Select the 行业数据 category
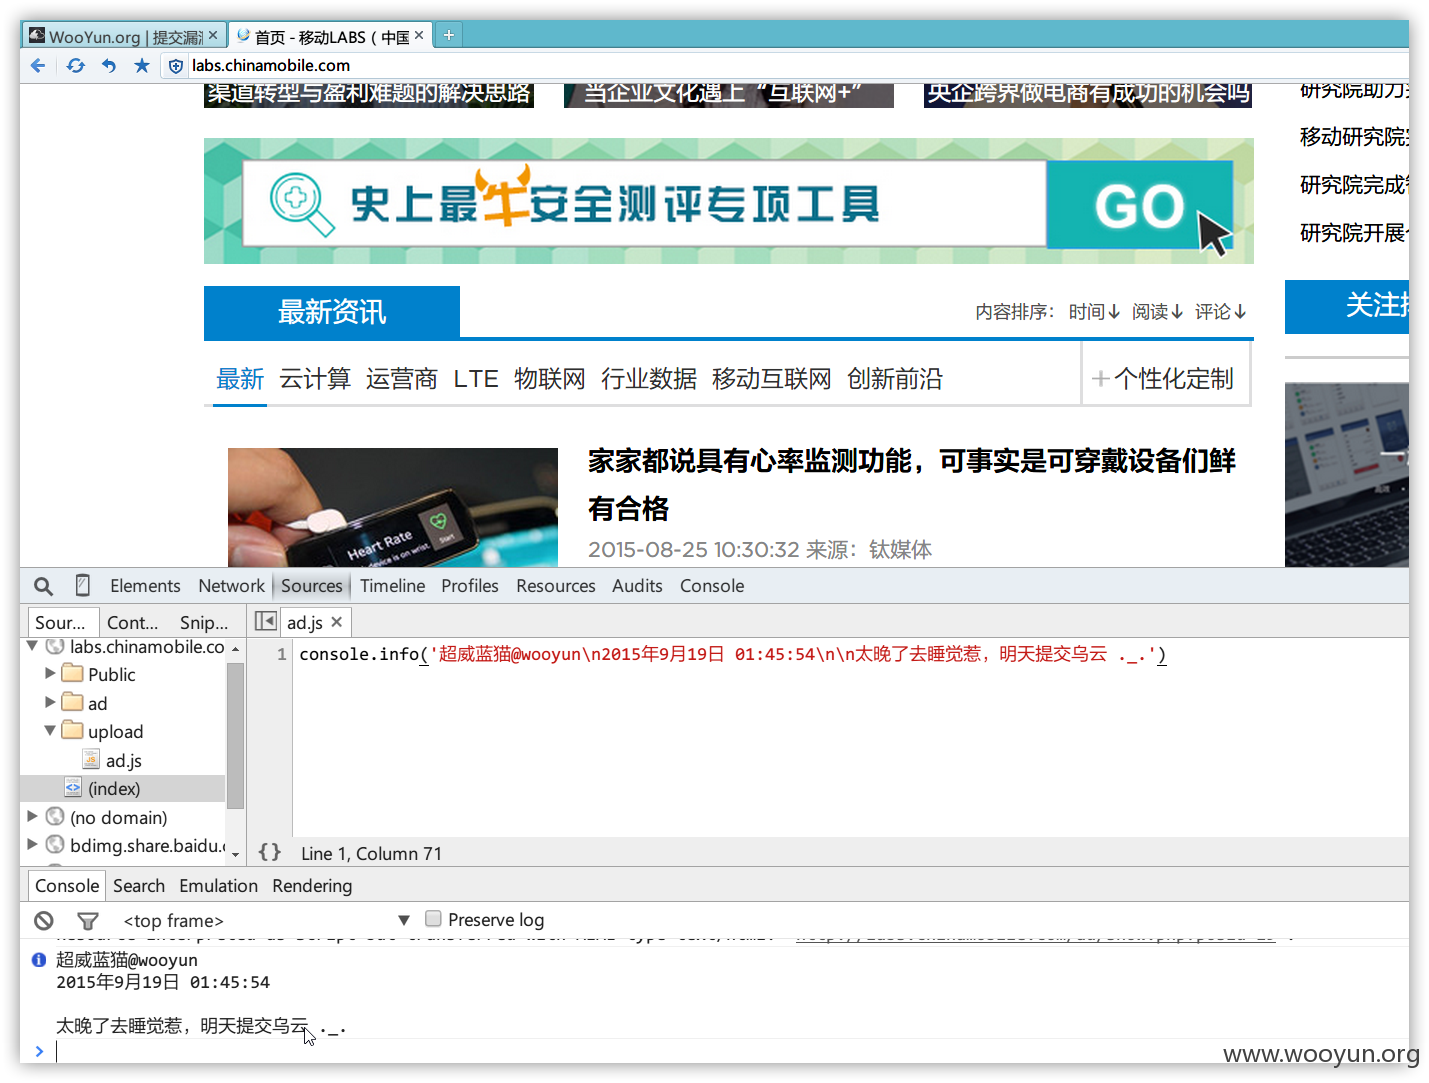The width and height of the screenshot is (1429, 1083). (x=649, y=379)
